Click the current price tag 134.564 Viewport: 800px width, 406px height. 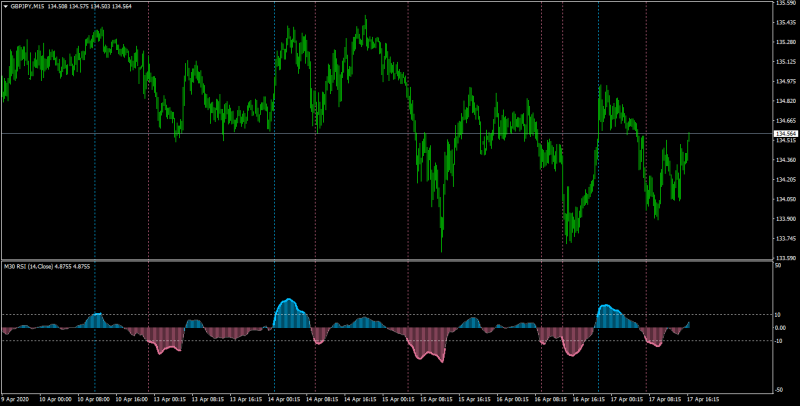click(x=786, y=134)
